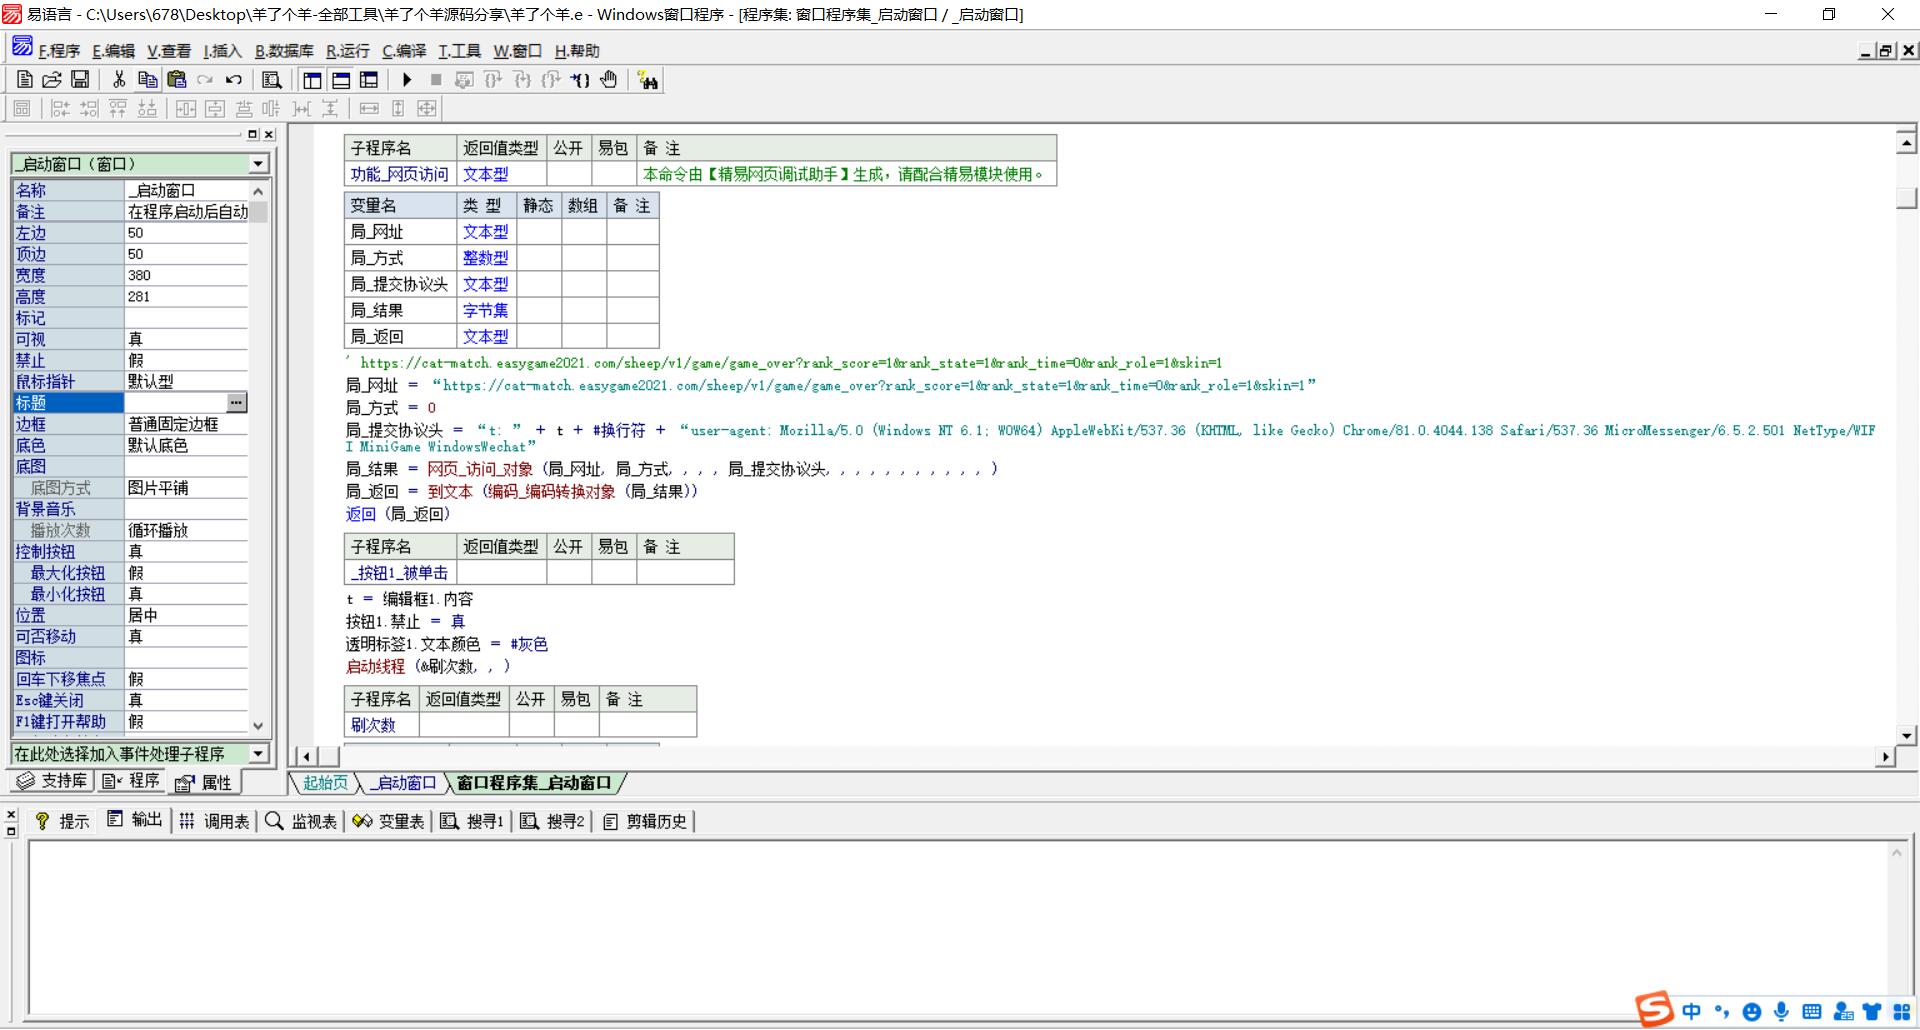Open the print preview magnifier icon

click(271, 80)
